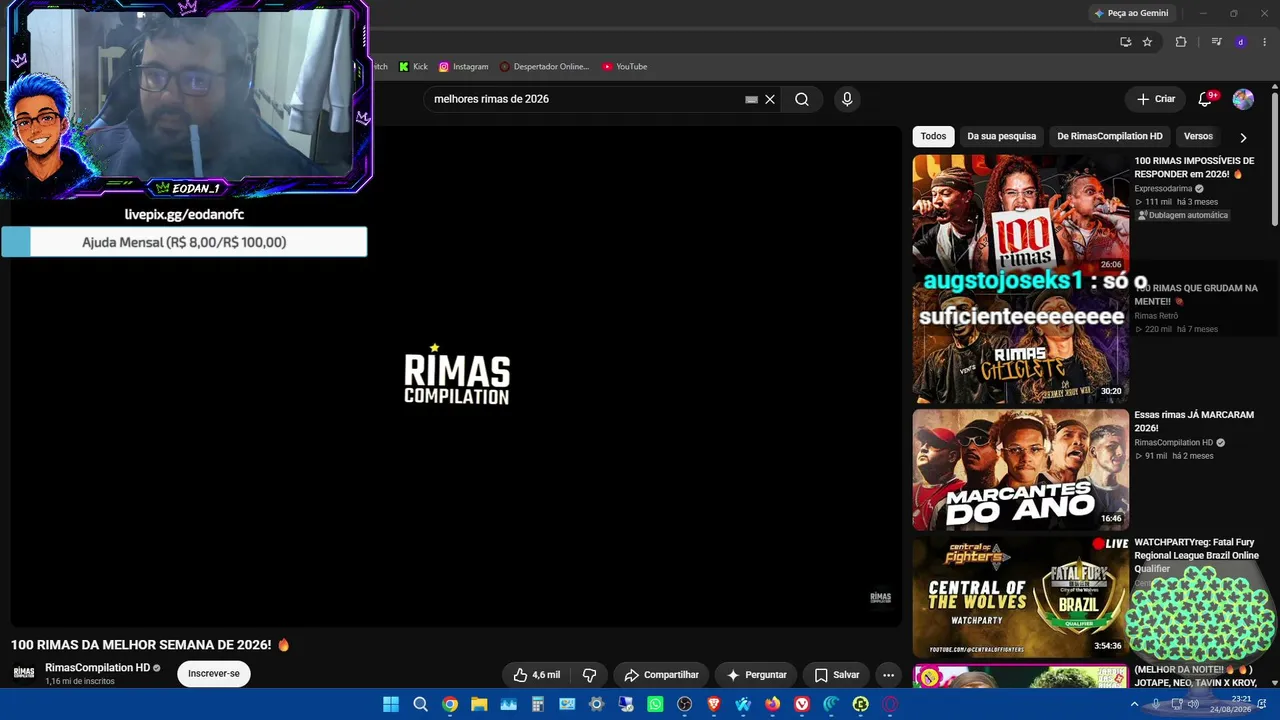
Task: Open OBS Studio from the taskbar
Action: (x=684, y=704)
